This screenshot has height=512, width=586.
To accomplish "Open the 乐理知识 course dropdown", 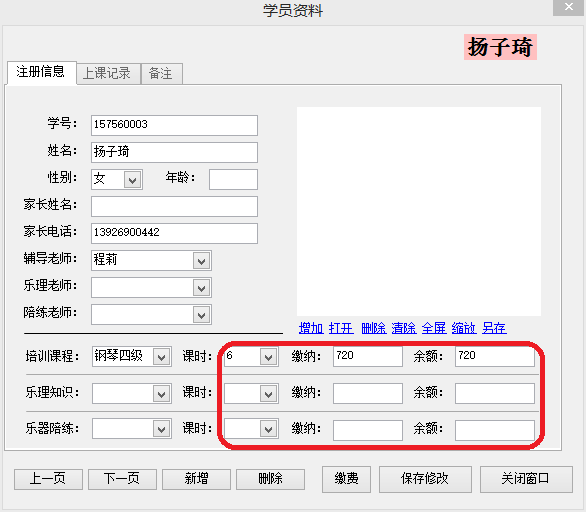I will (x=161, y=394).
